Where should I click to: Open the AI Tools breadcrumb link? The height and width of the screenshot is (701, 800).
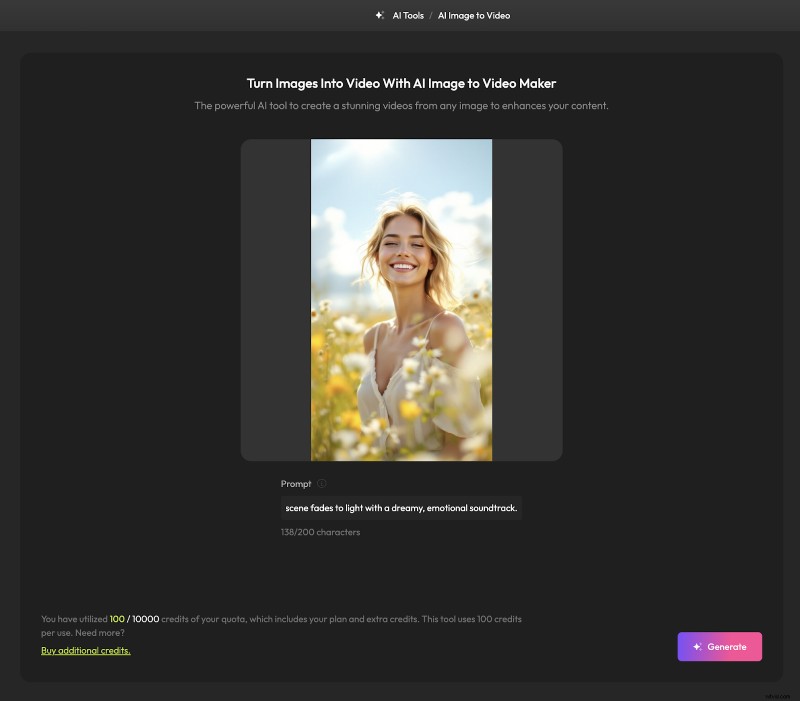click(x=407, y=15)
